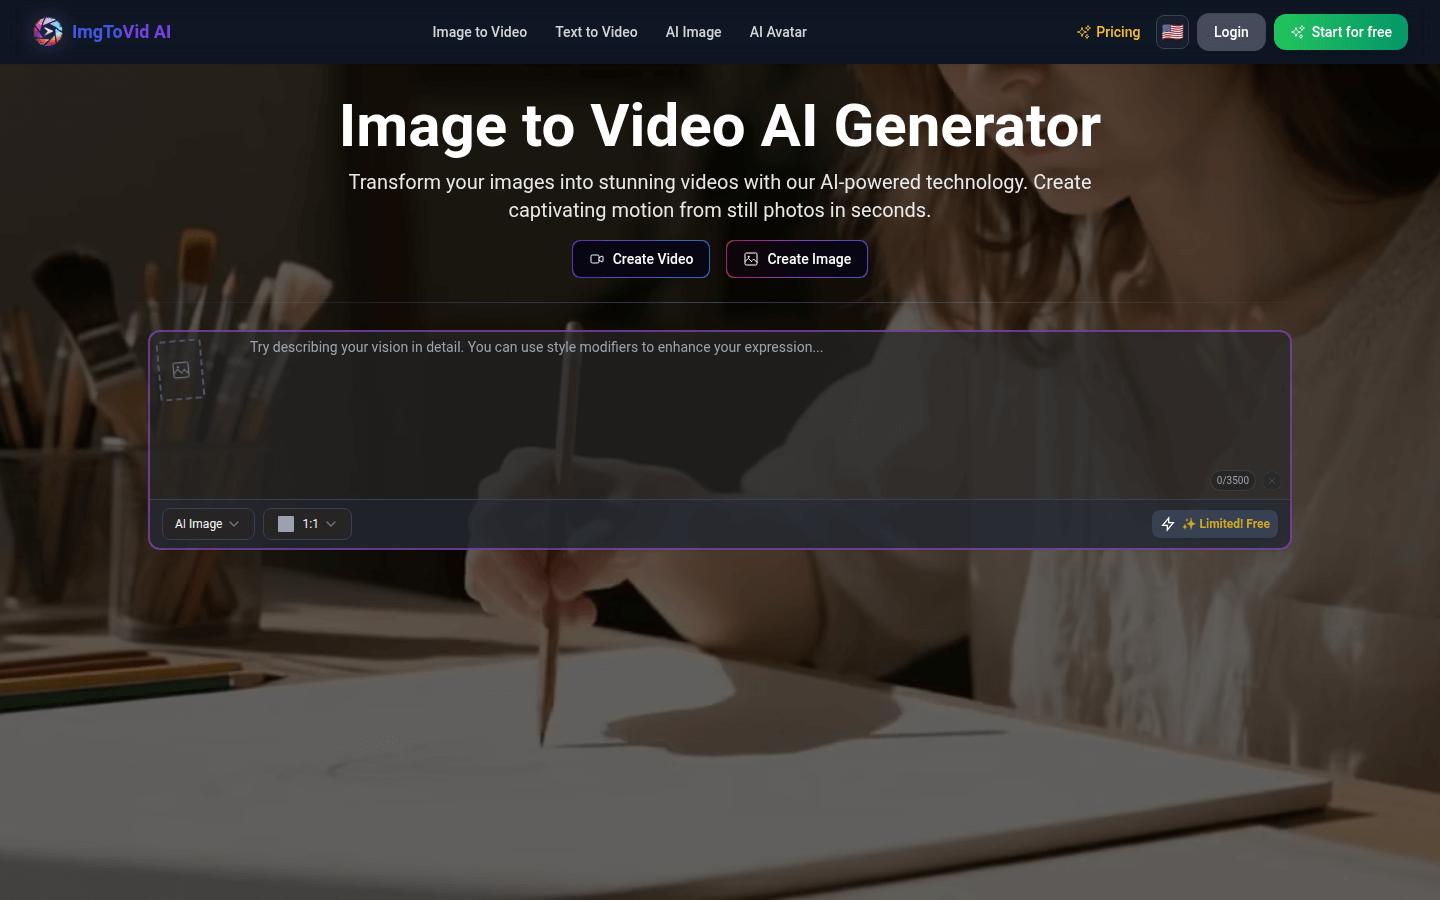Click the green Start for free button
Screen dimensions: 1440x900
click(1340, 32)
